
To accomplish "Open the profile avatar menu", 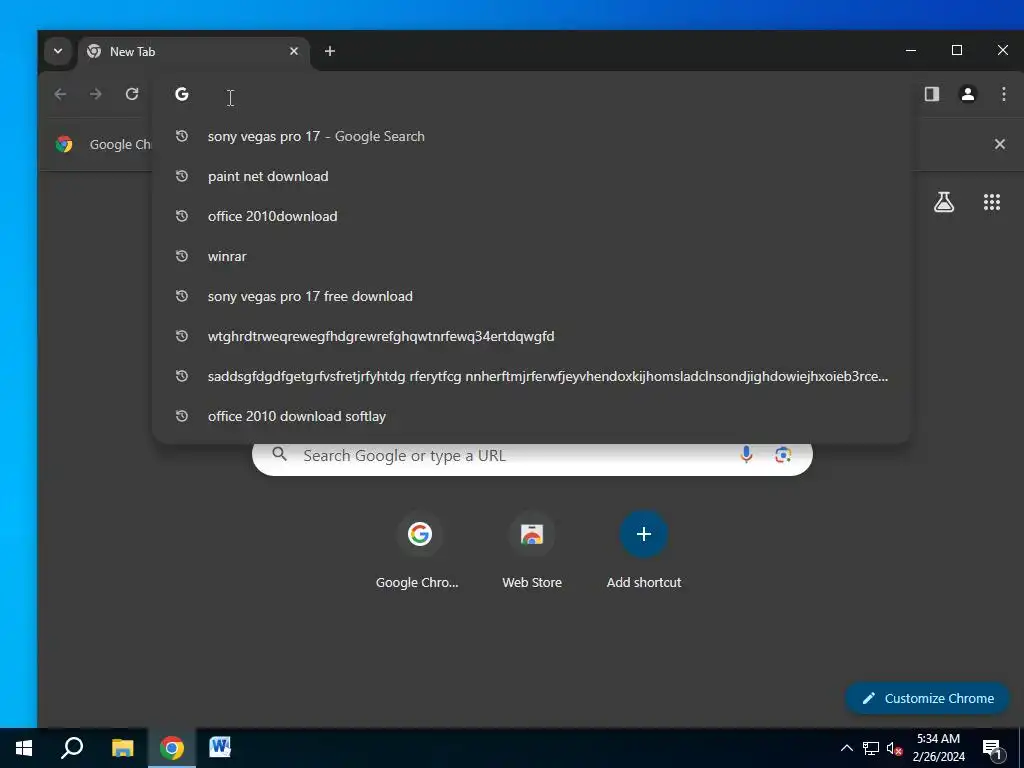I will tap(968, 94).
